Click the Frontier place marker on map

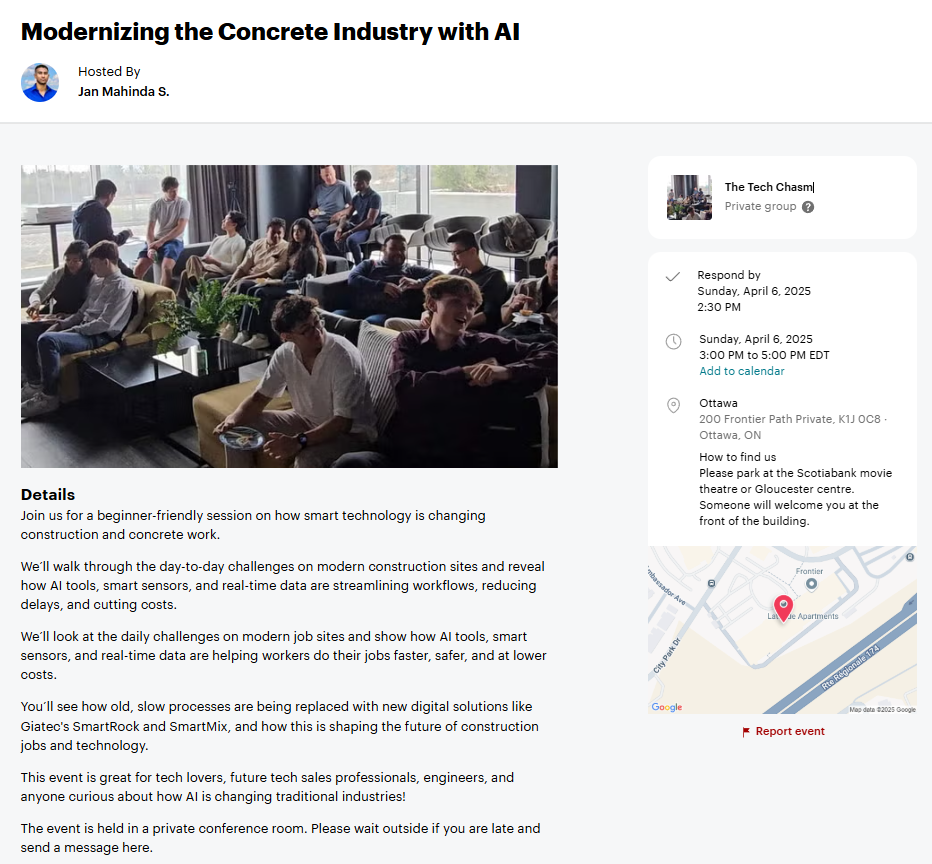pos(811,582)
